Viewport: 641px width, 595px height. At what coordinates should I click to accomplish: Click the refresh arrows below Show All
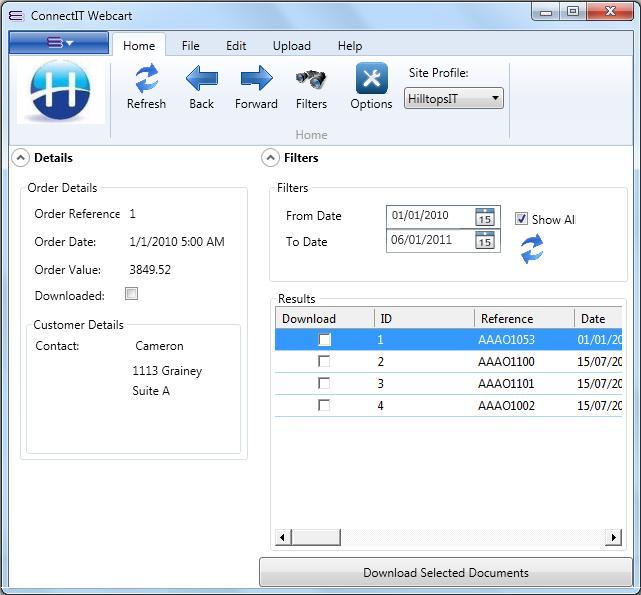[x=532, y=249]
